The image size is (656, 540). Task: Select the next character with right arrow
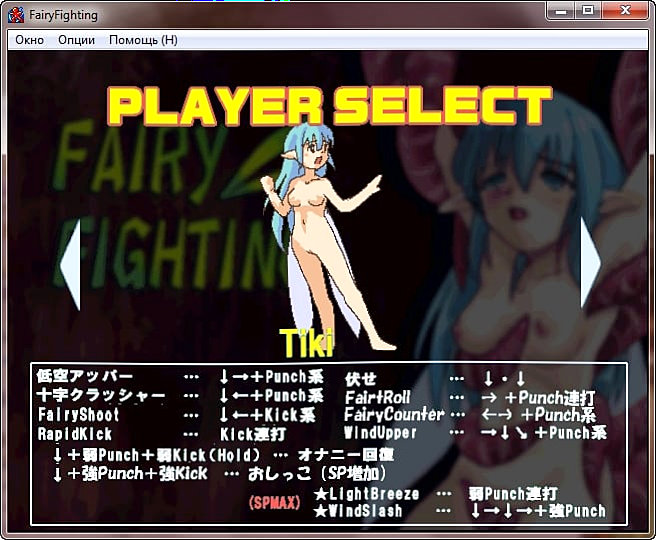(x=590, y=263)
